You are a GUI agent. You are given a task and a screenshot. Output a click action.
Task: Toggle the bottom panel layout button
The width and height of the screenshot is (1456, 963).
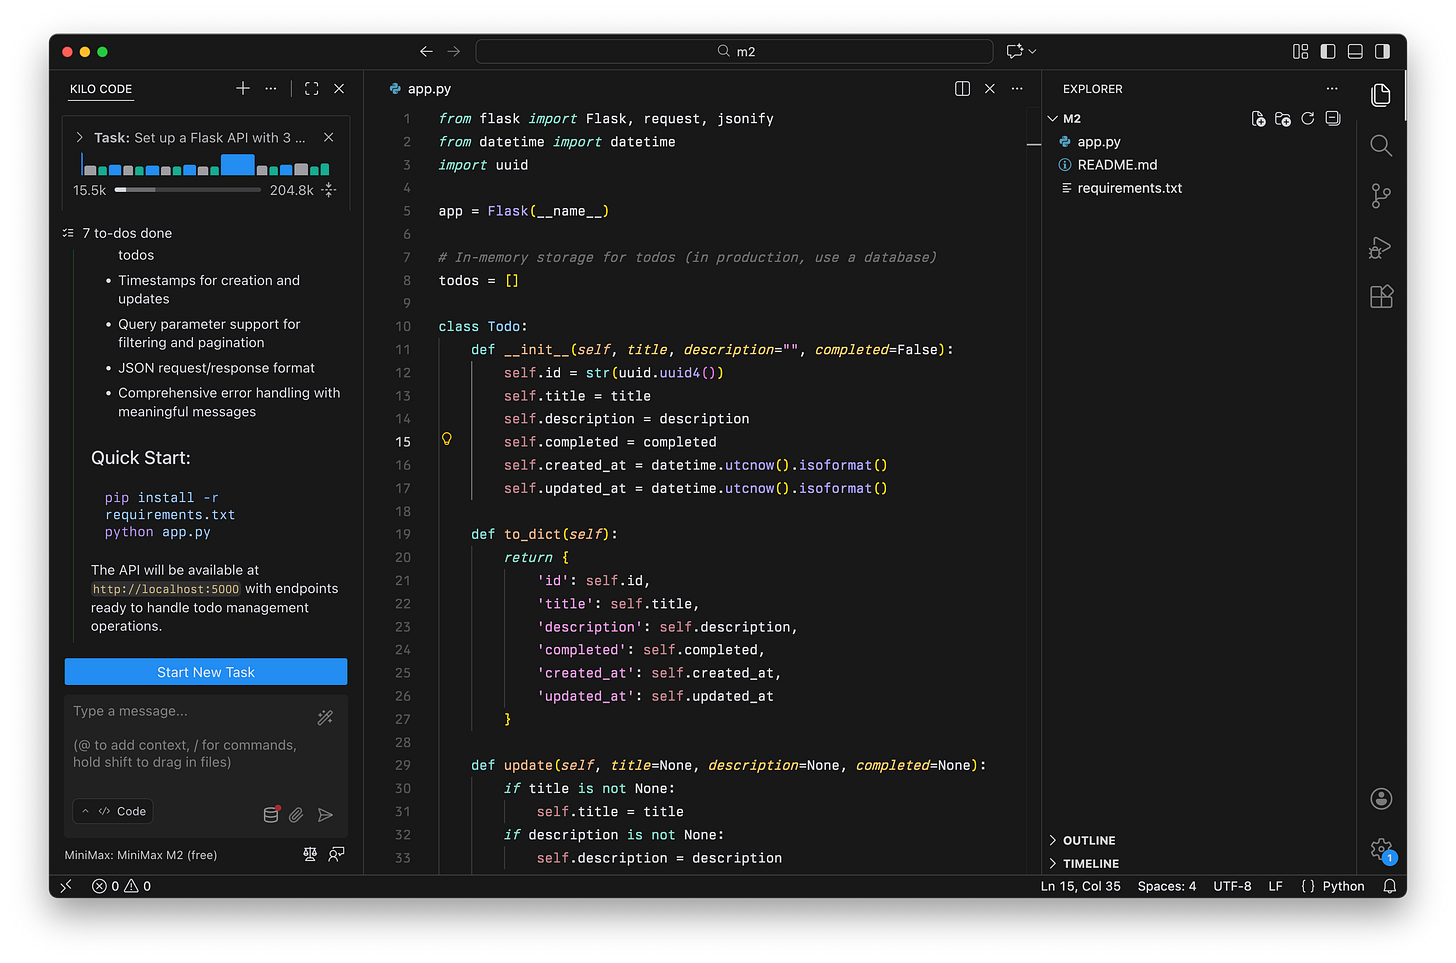(x=1355, y=51)
